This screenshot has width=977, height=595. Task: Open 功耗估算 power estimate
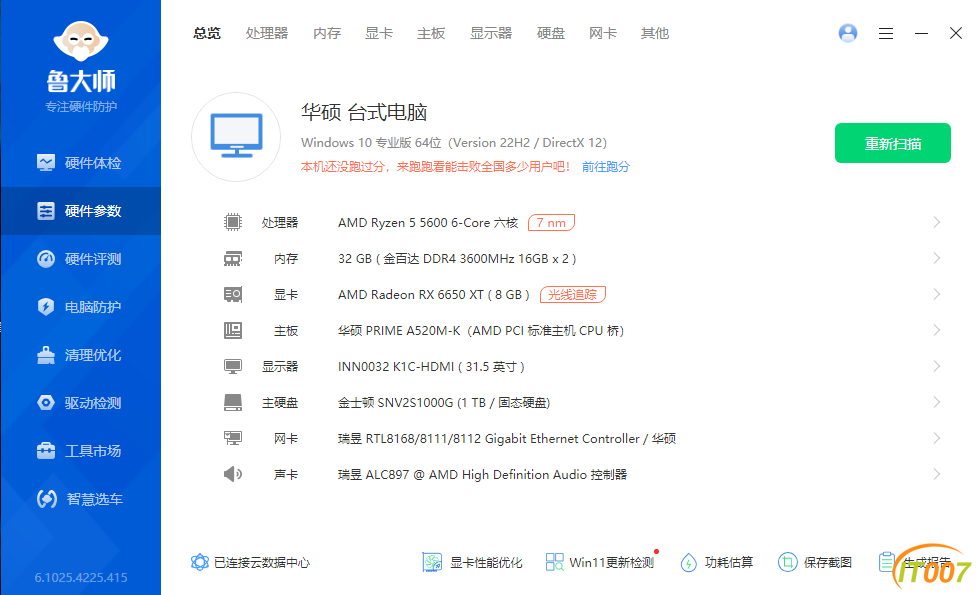pos(717,563)
